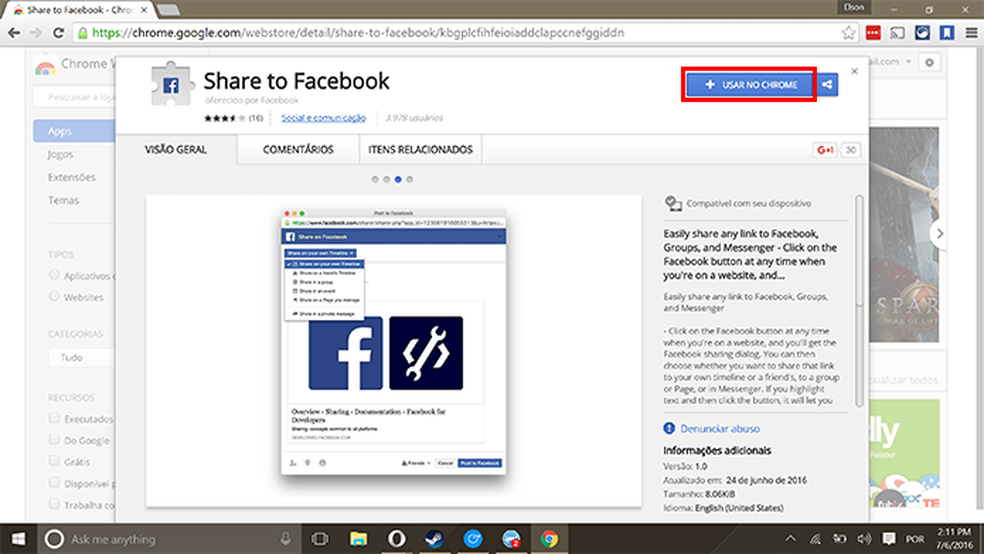Click the Share to Facebook puzzle icon

171,84
